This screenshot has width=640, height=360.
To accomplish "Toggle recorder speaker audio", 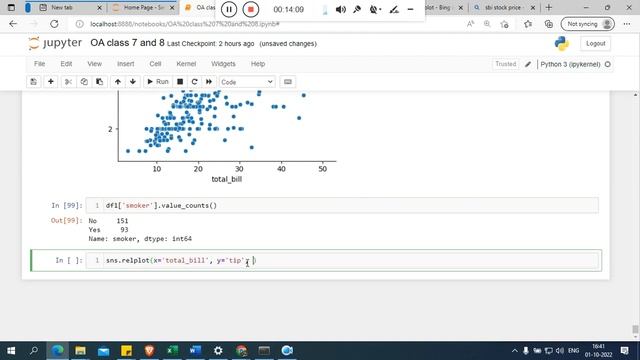I will pyautogui.click(x=340, y=9).
